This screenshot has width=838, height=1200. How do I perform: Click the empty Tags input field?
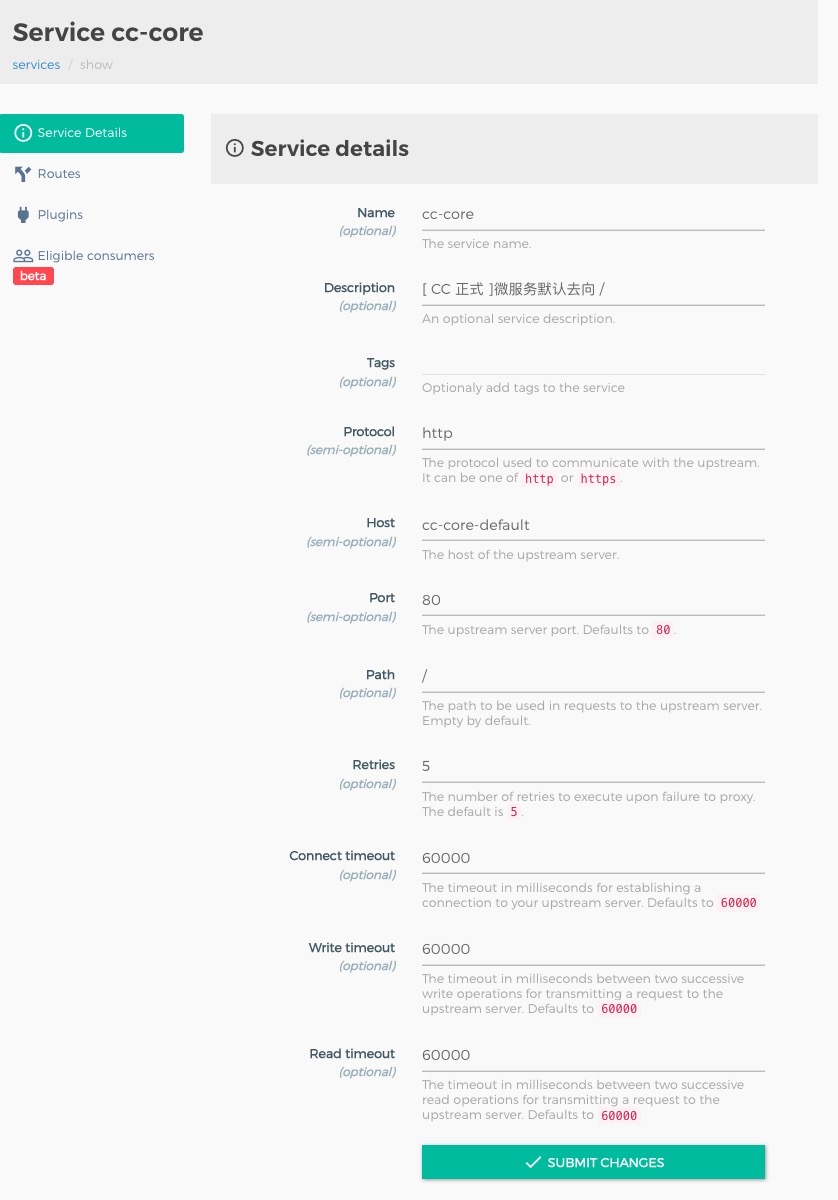click(x=593, y=362)
